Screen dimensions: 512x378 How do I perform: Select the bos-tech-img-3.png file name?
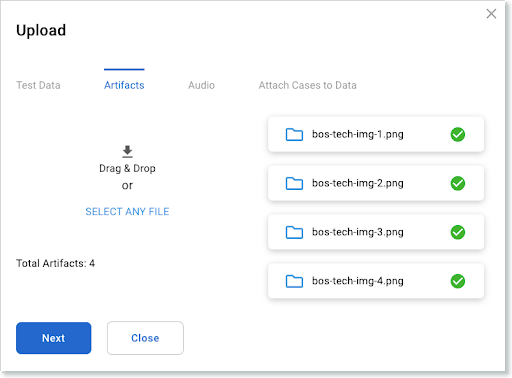pyautogui.click(x=358, y=232)
